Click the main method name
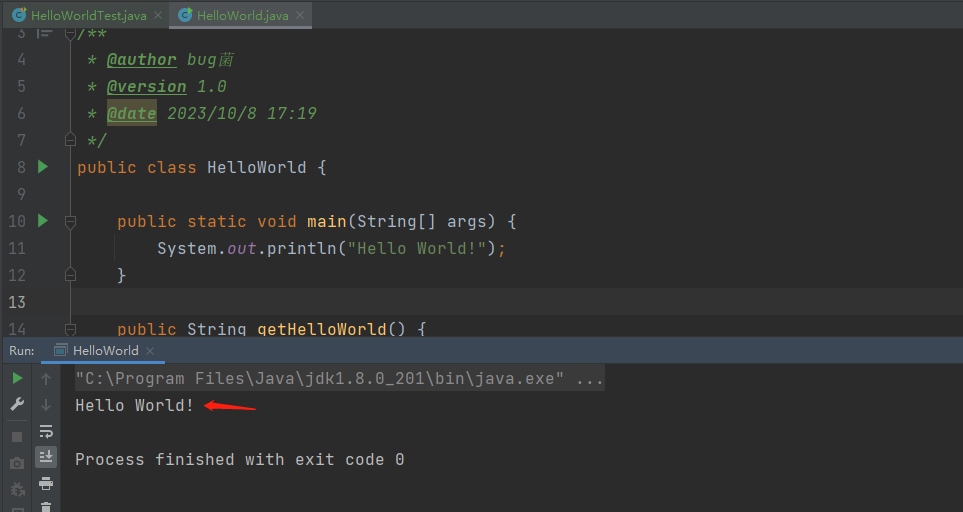963x512 pixels. [327, 222]
